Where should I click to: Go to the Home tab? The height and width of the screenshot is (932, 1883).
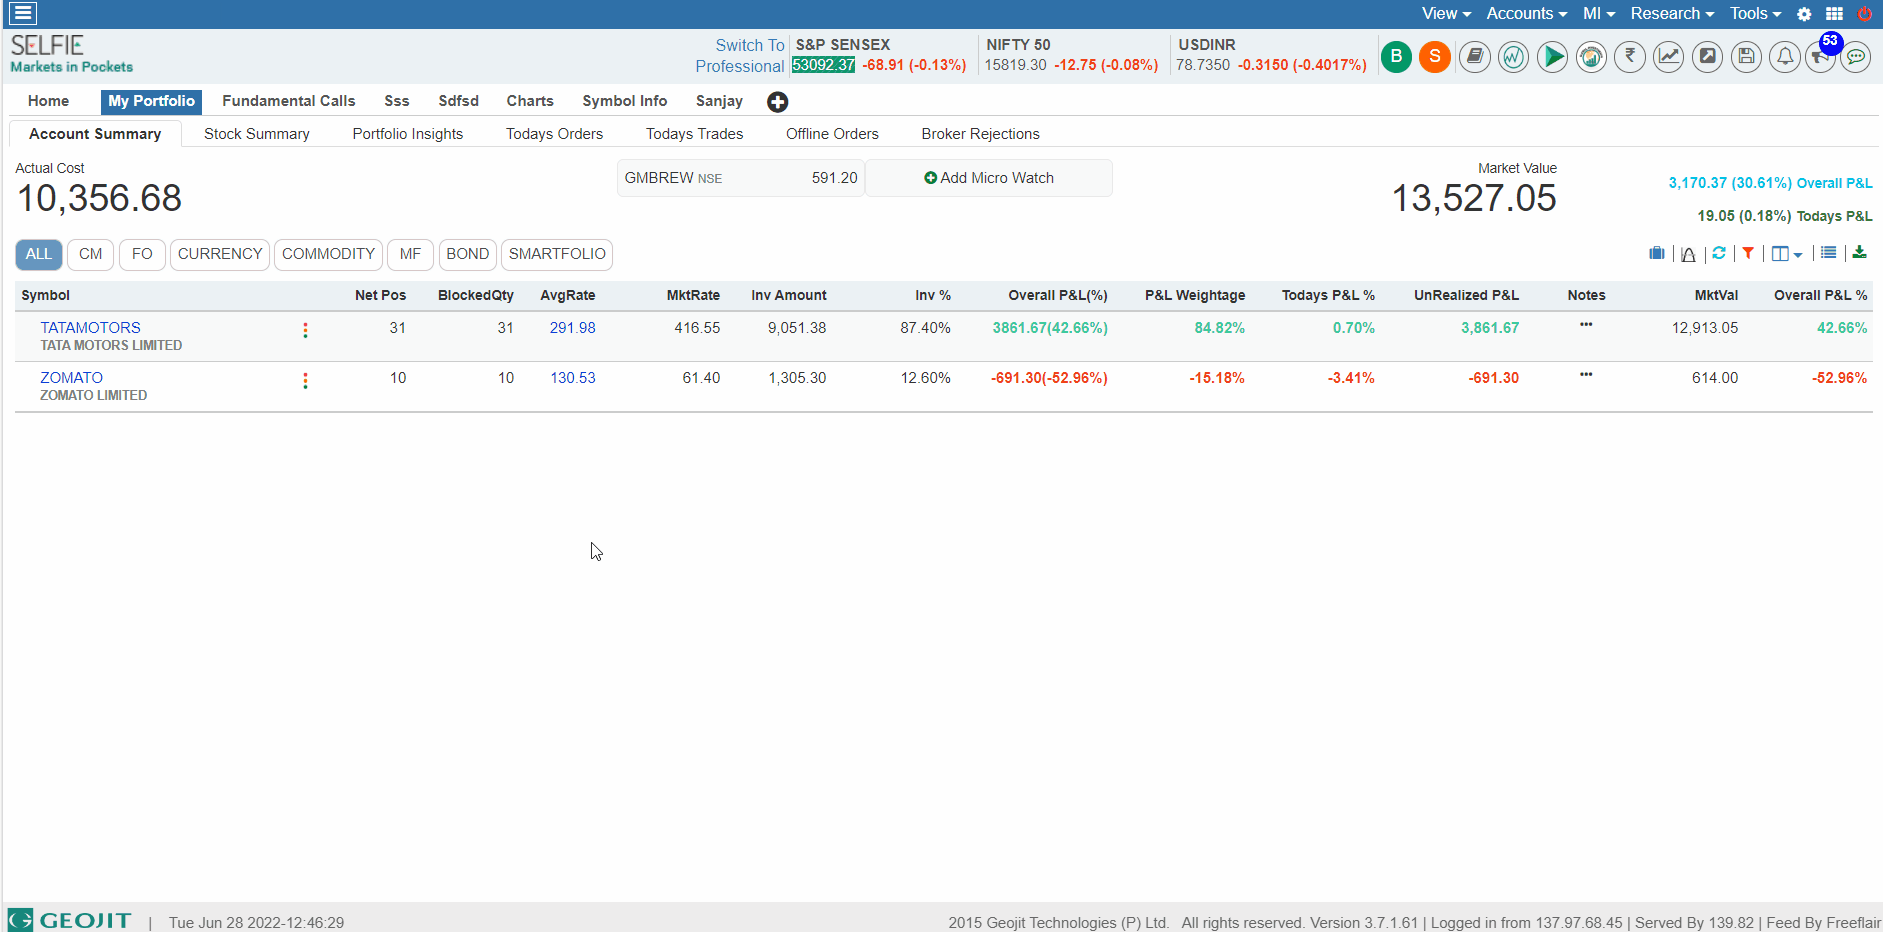pos(48,101)
